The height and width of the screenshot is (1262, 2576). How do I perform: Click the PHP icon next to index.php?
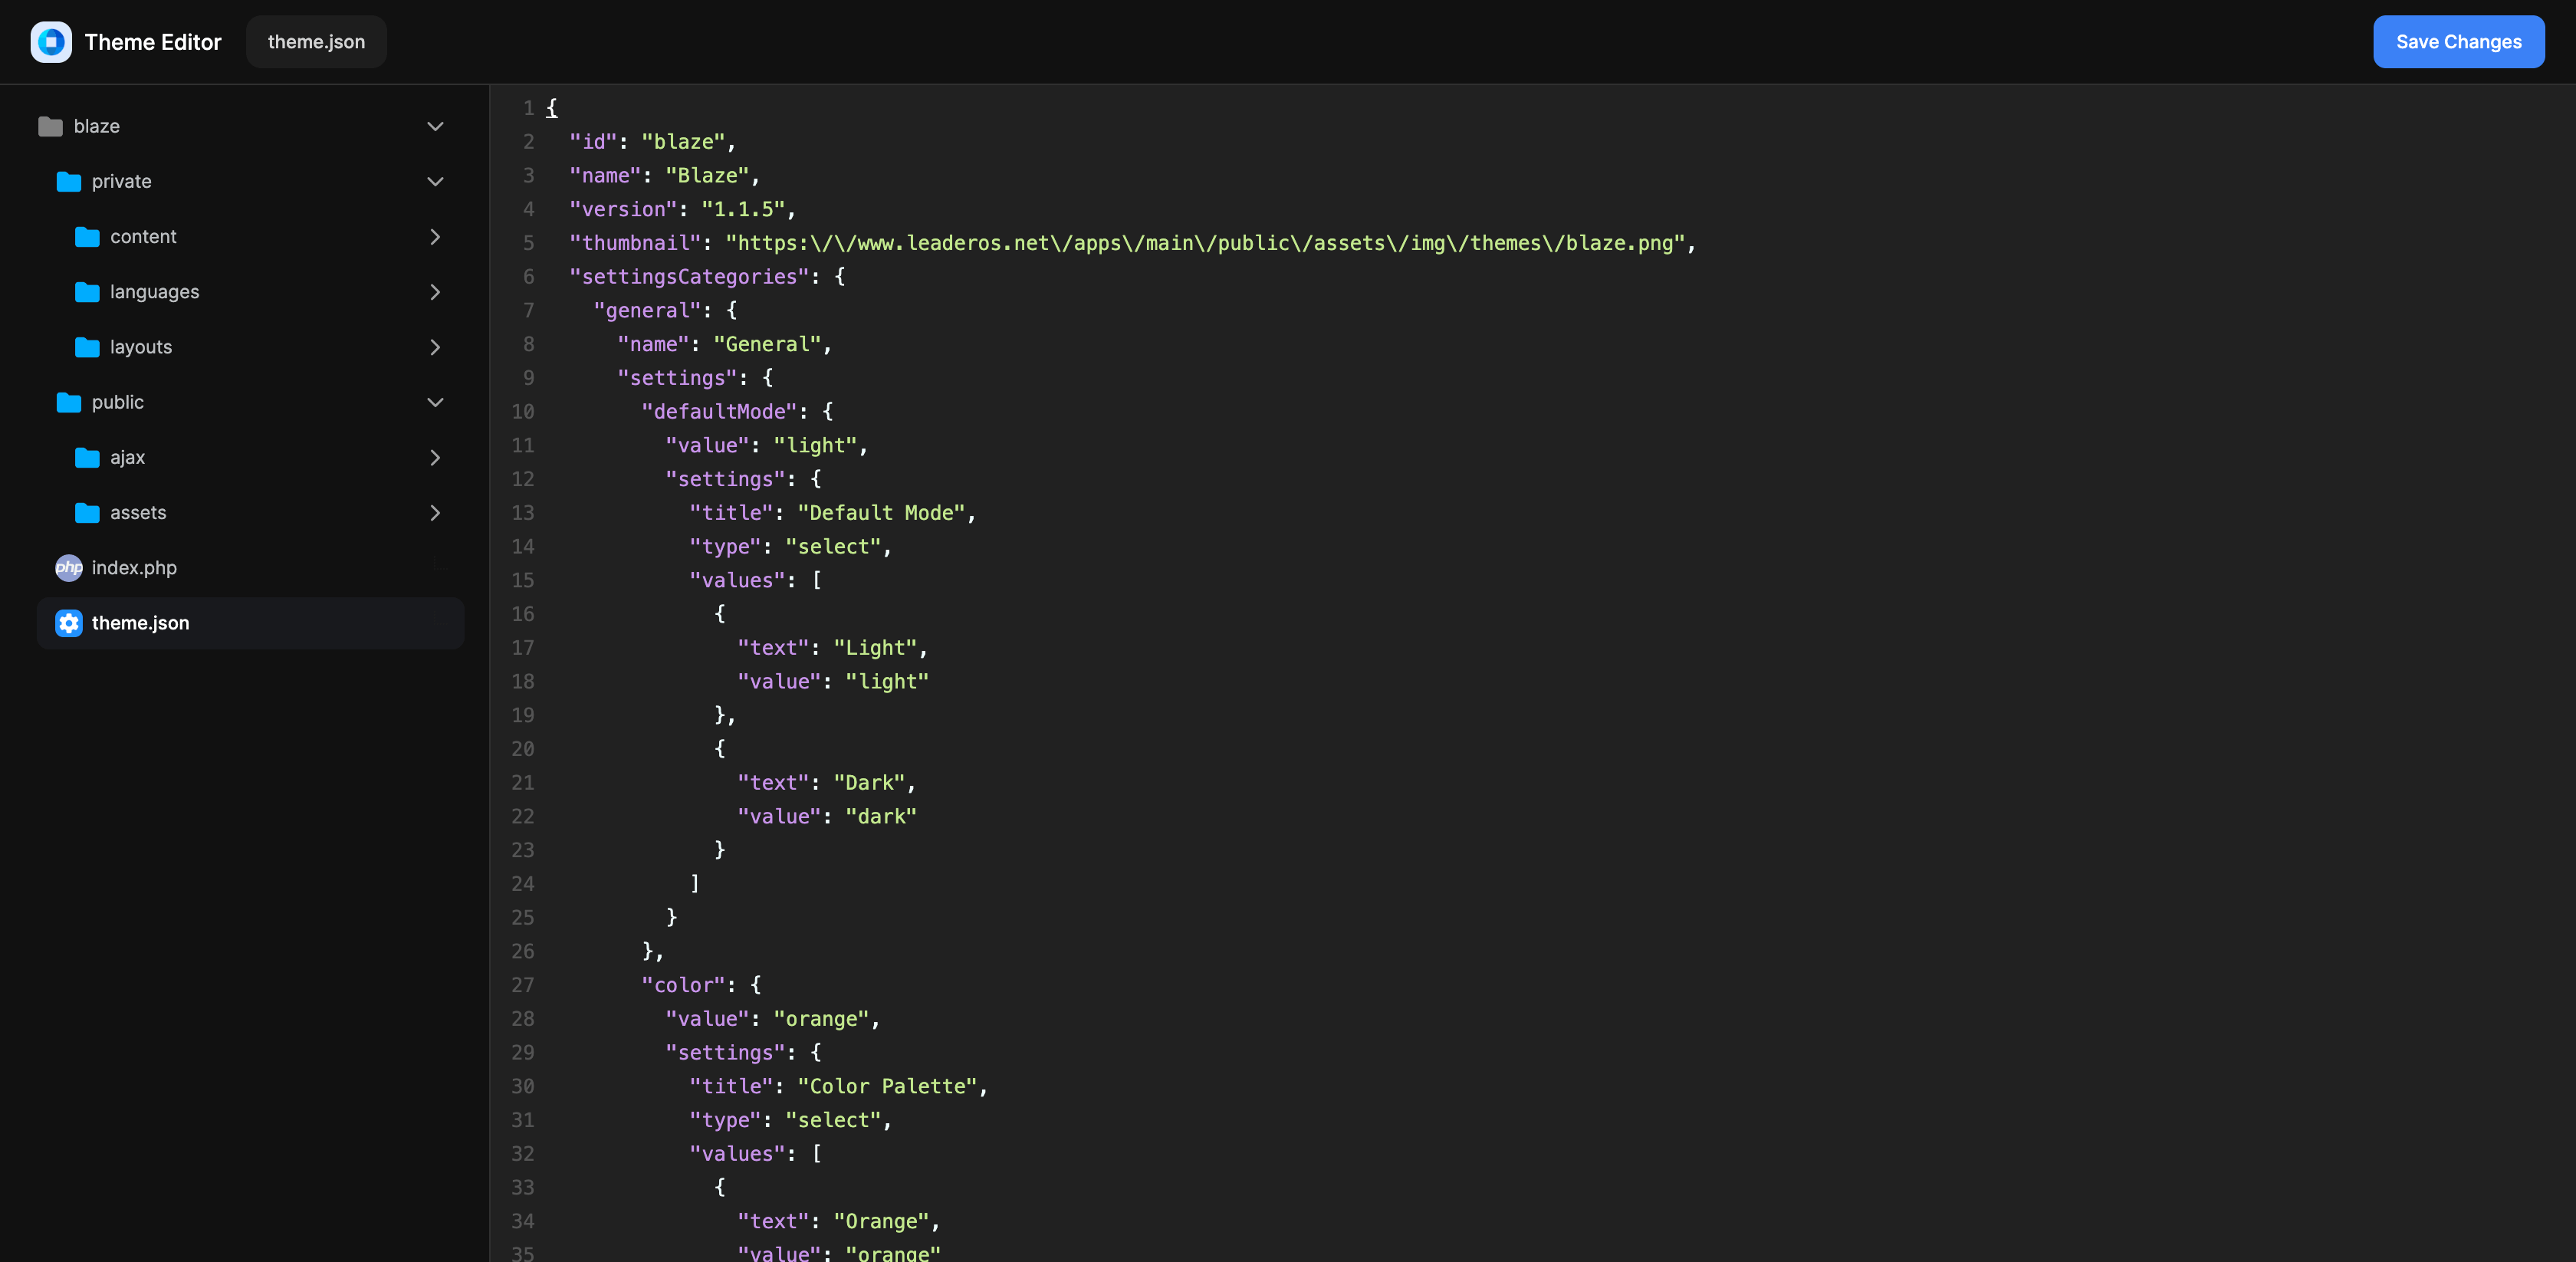point(68,568)
